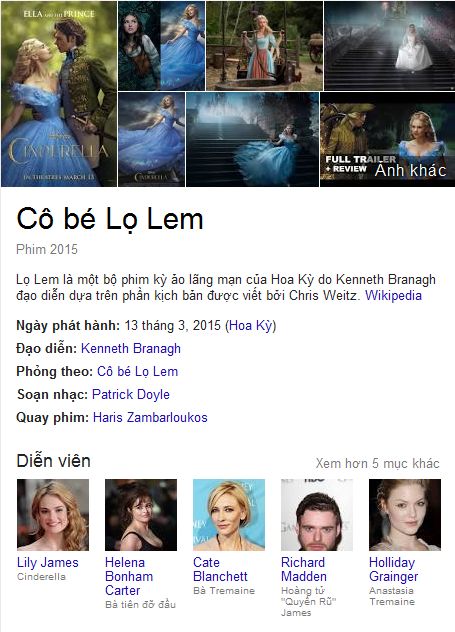Select composer Patrick Doyle link

coord(131,394)
